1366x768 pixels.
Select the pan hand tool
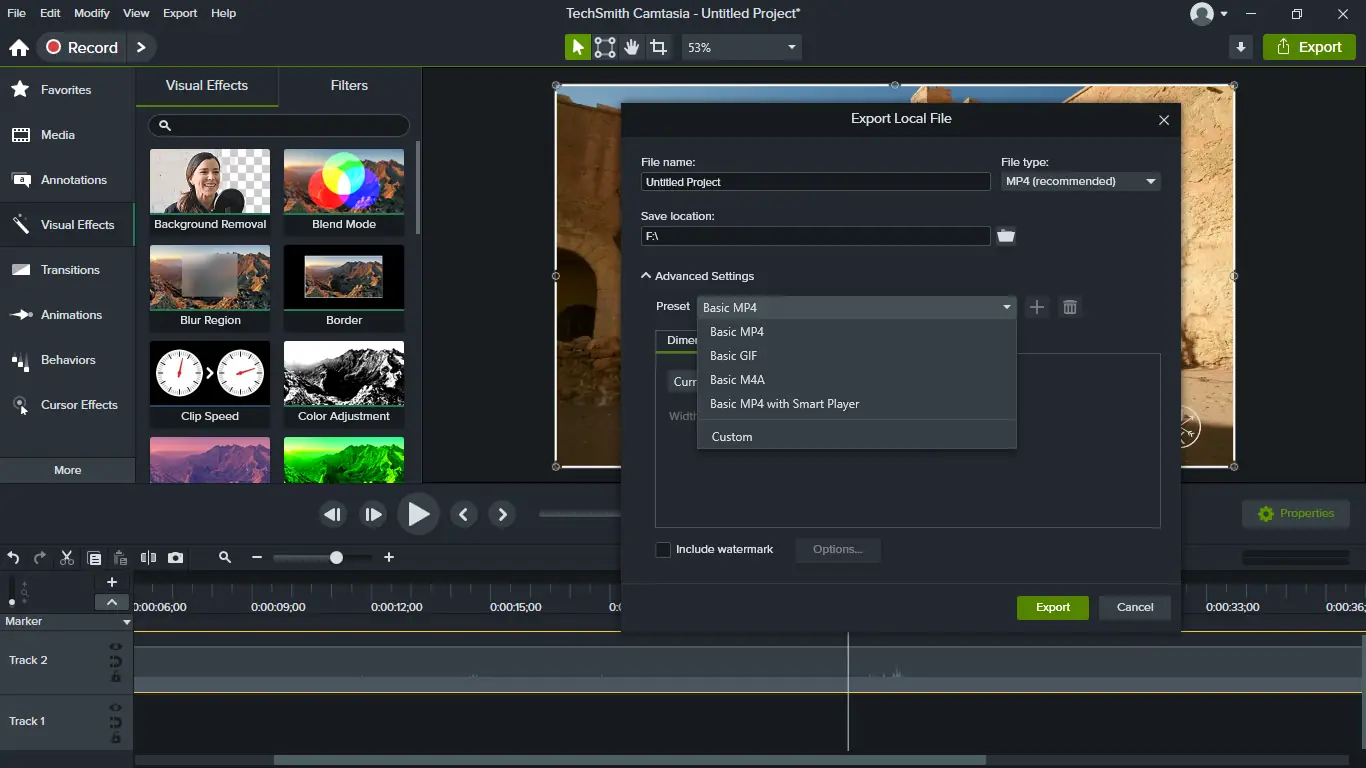click(631, 47)
